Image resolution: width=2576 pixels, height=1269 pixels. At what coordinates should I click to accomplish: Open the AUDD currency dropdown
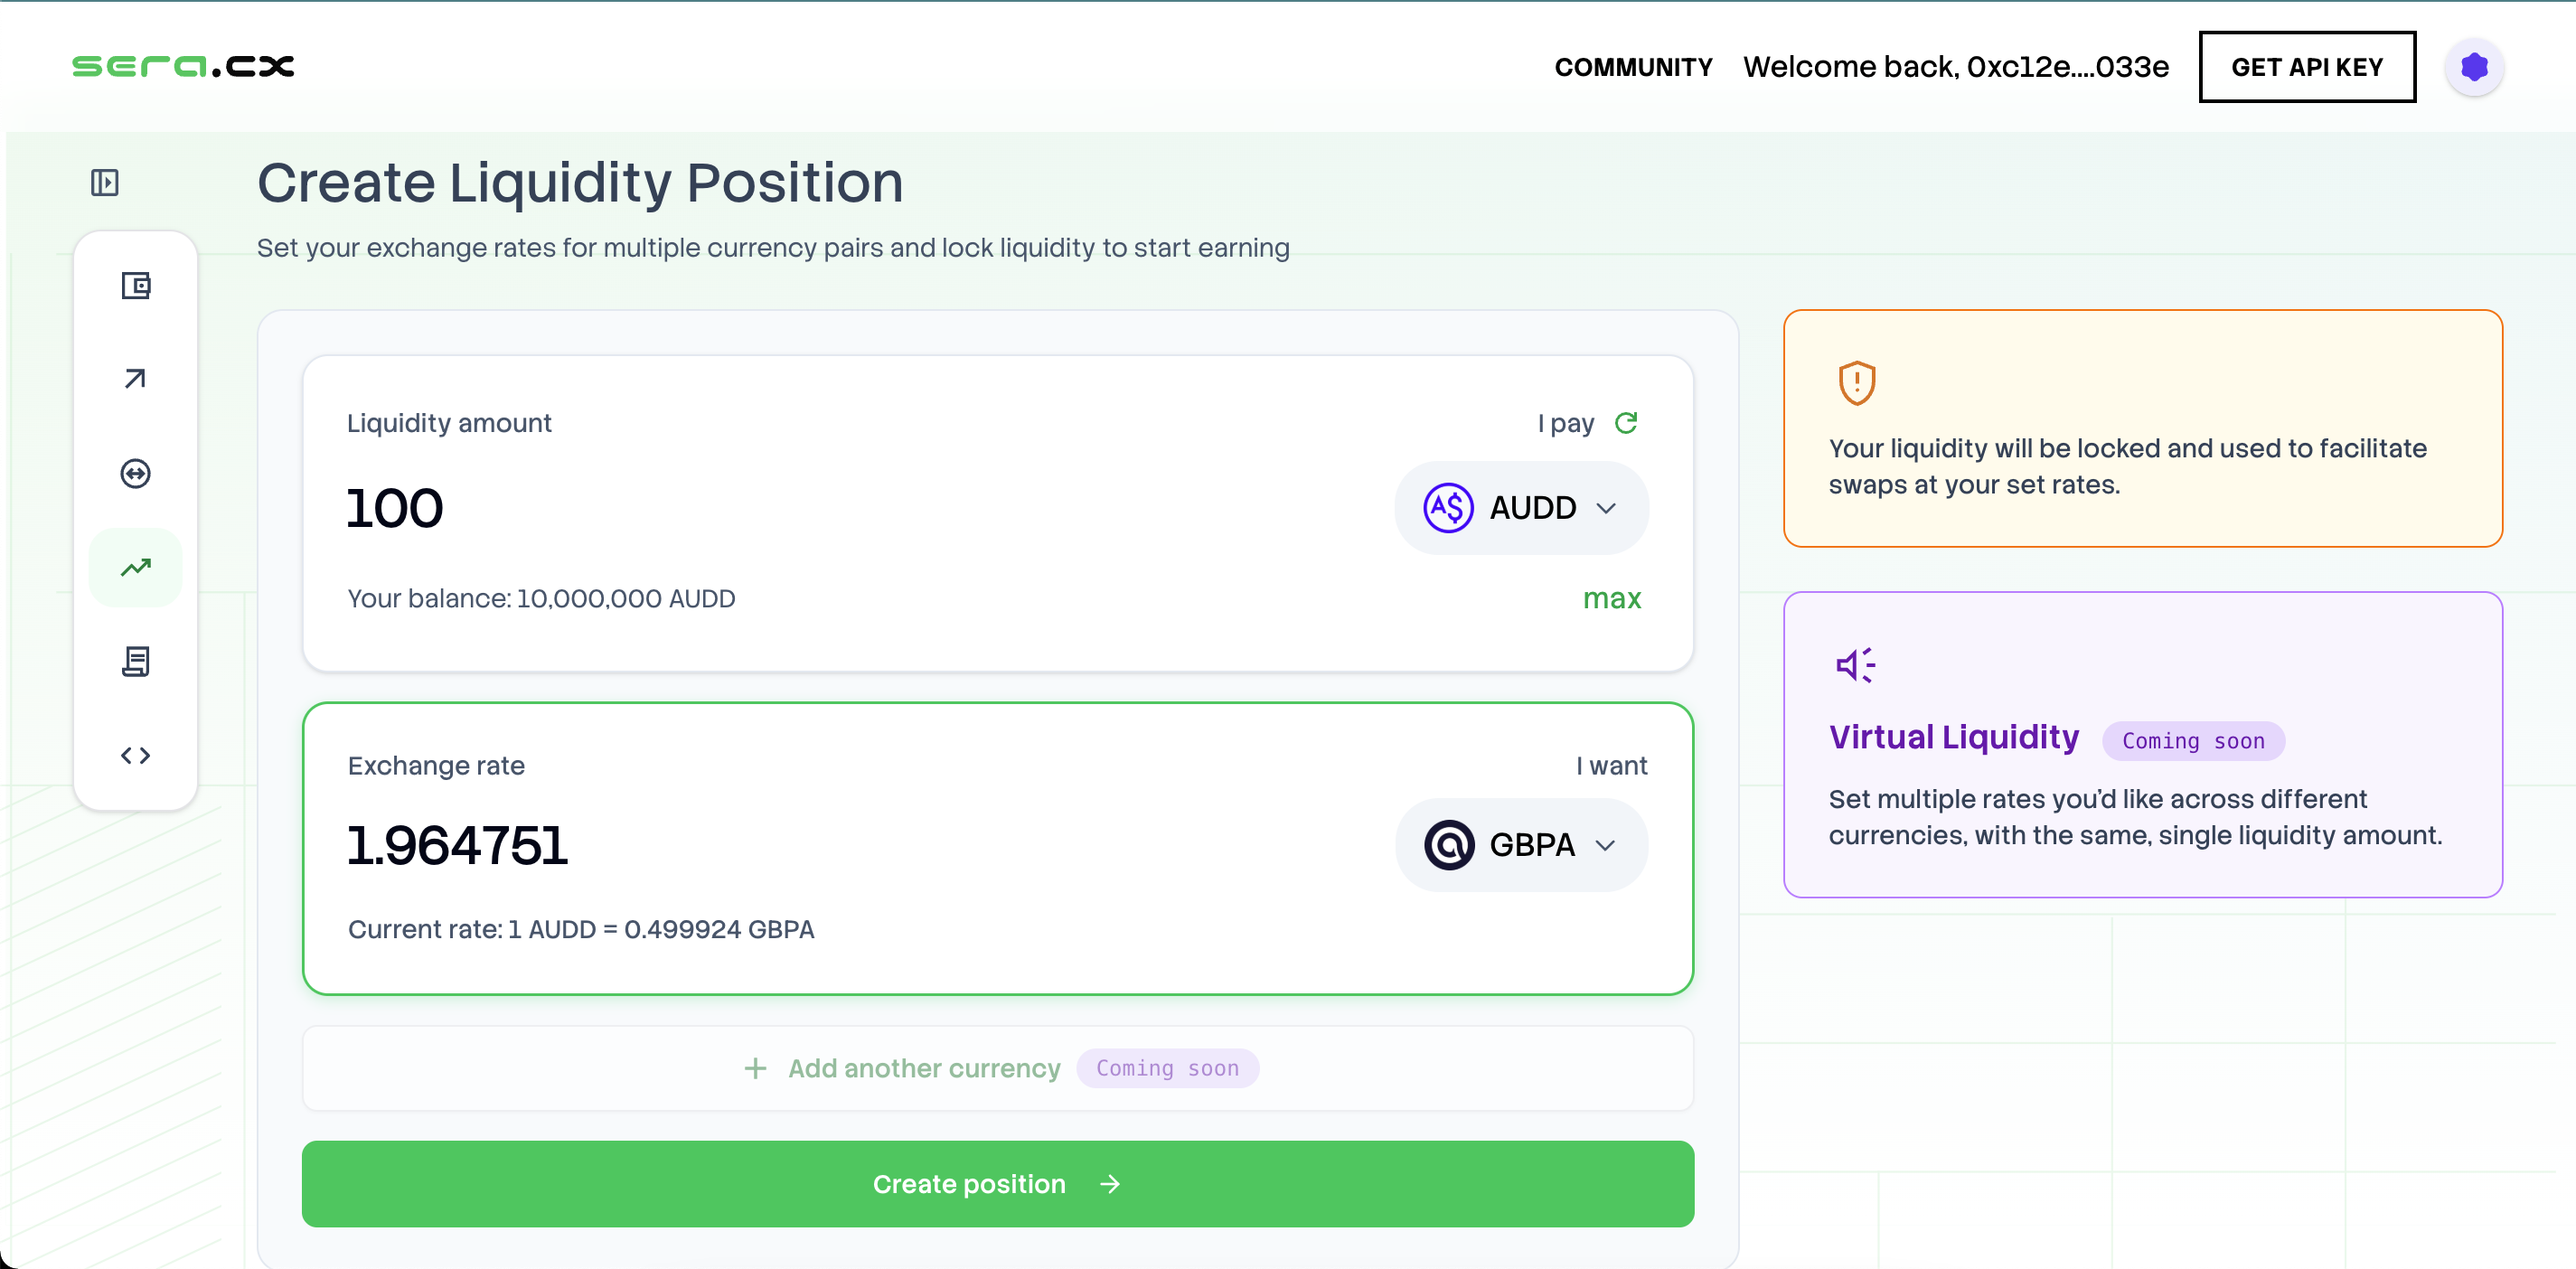click(x=1521, y=507)
